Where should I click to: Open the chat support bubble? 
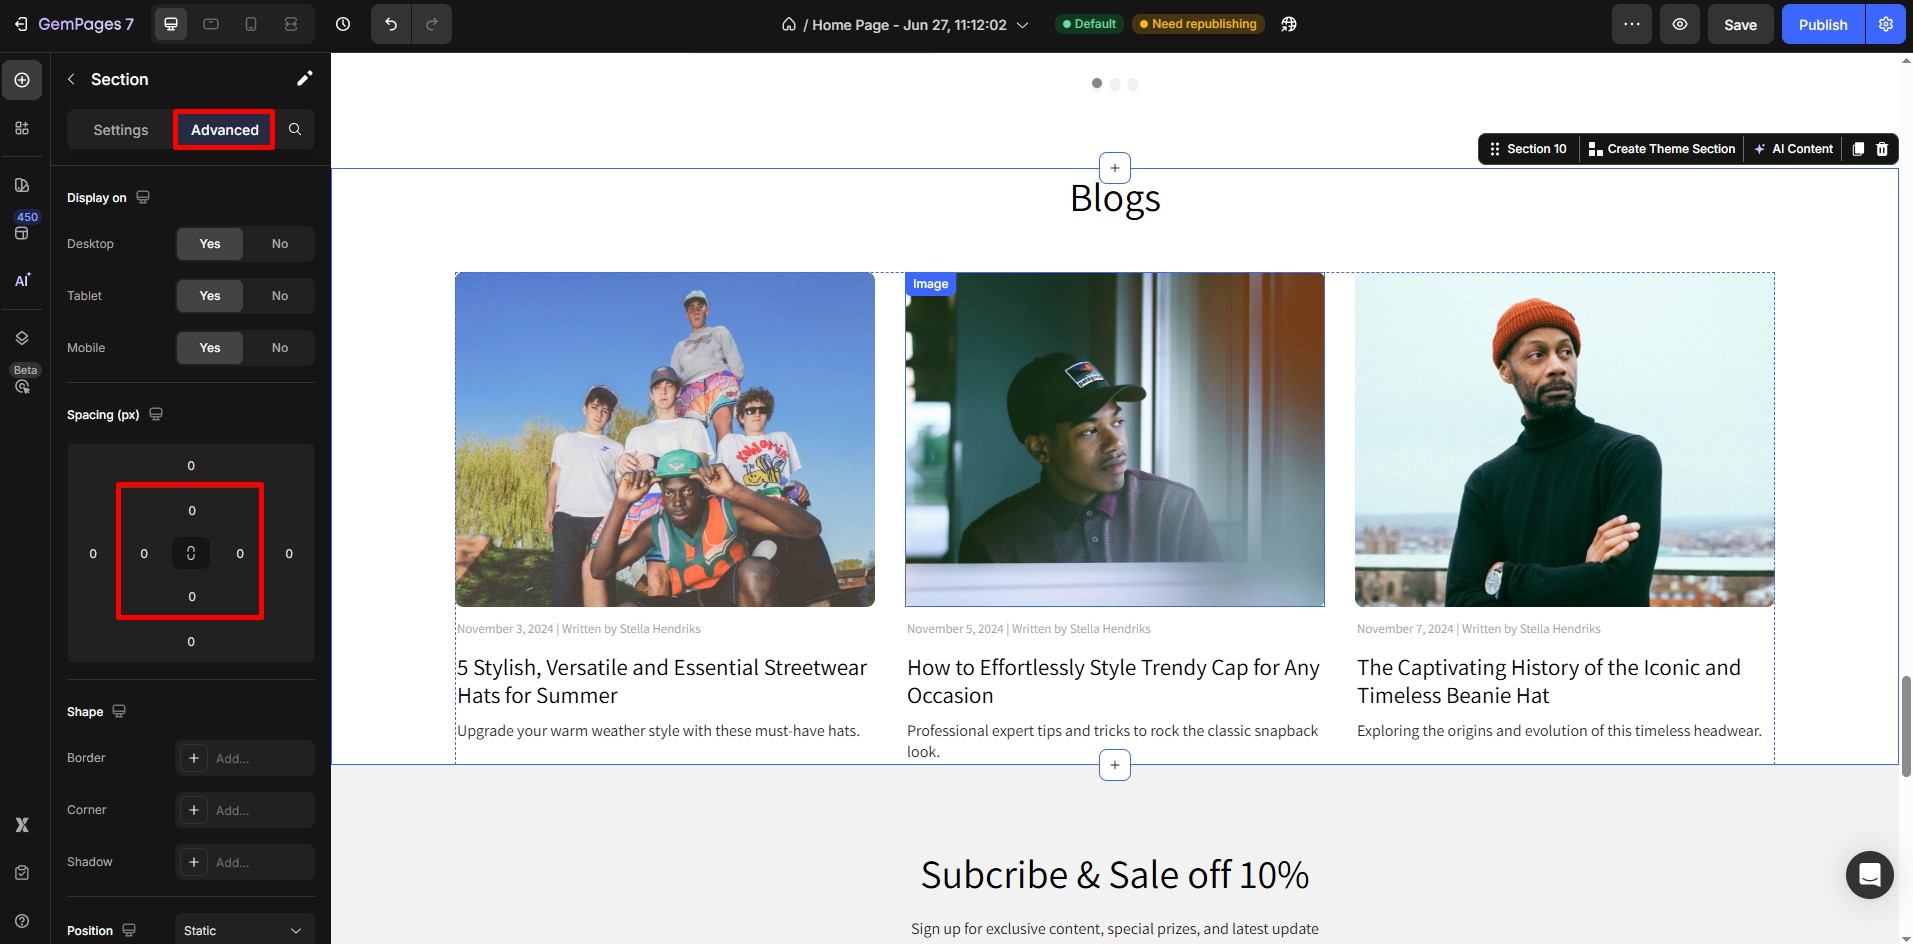[x=1869, y=875]
